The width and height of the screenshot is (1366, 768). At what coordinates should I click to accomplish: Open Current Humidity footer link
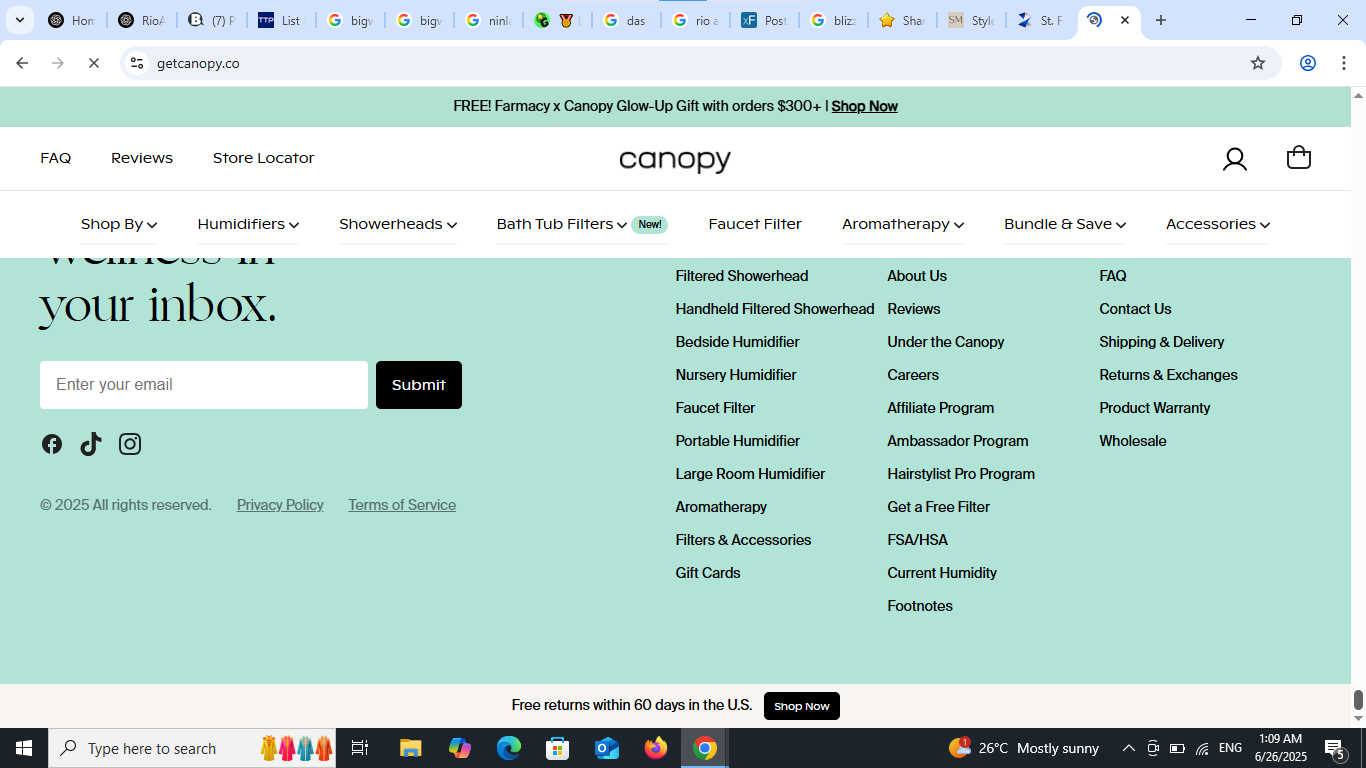[942, 573]
